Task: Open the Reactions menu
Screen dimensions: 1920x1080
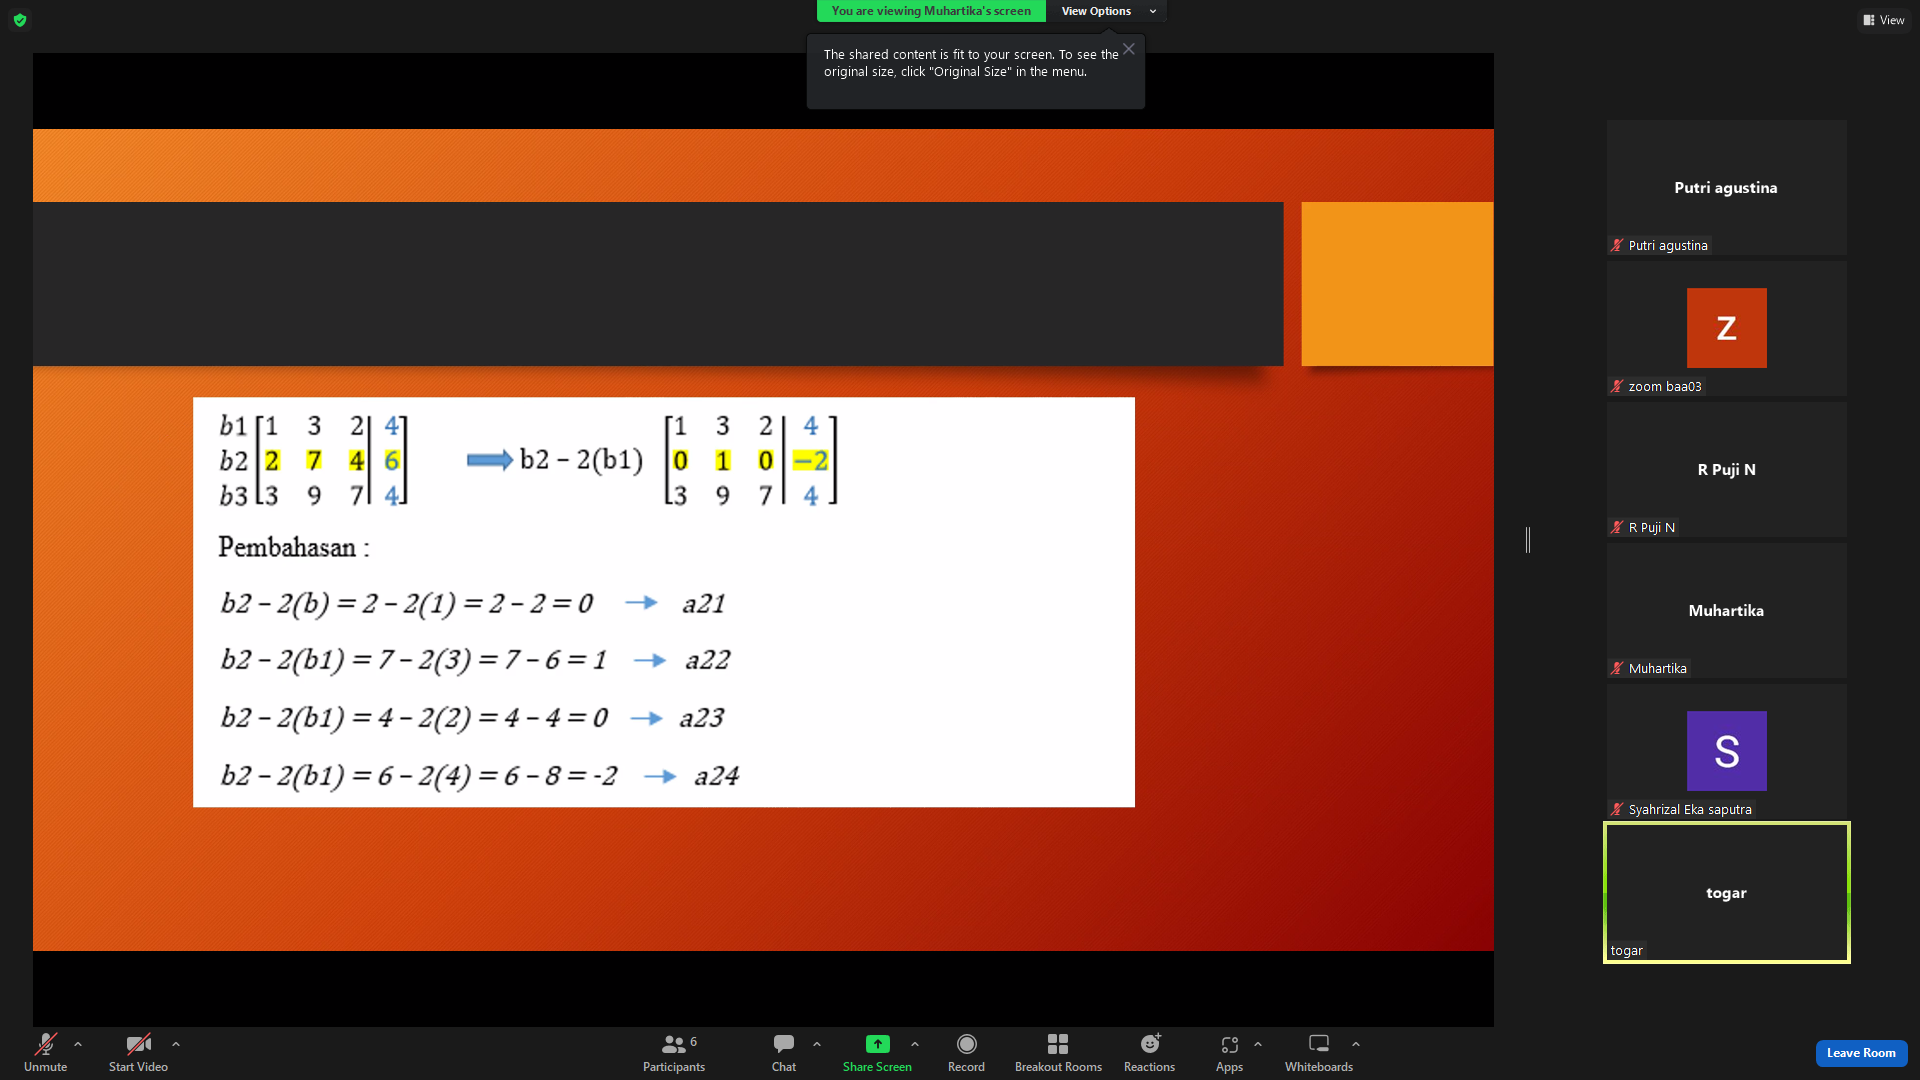Action: click(1149, 1052)
